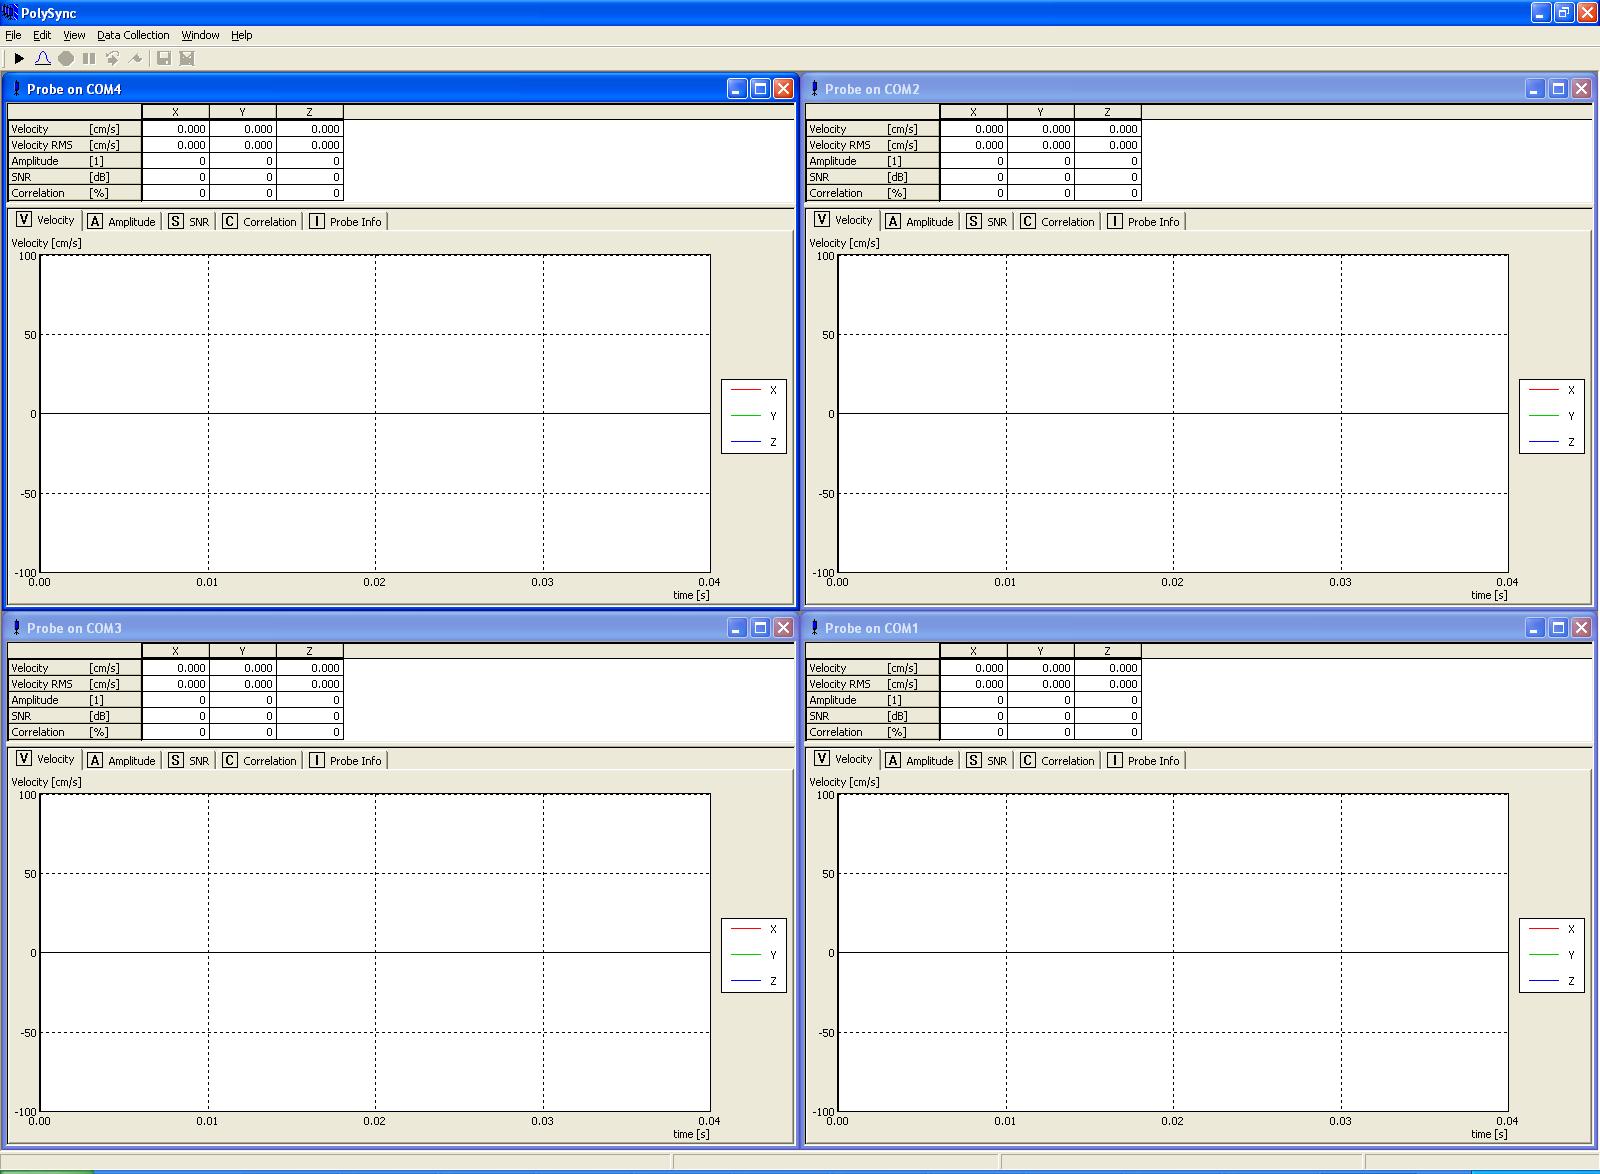
Task: Open the Data Collection menu
Action: (x=133, y=35)
